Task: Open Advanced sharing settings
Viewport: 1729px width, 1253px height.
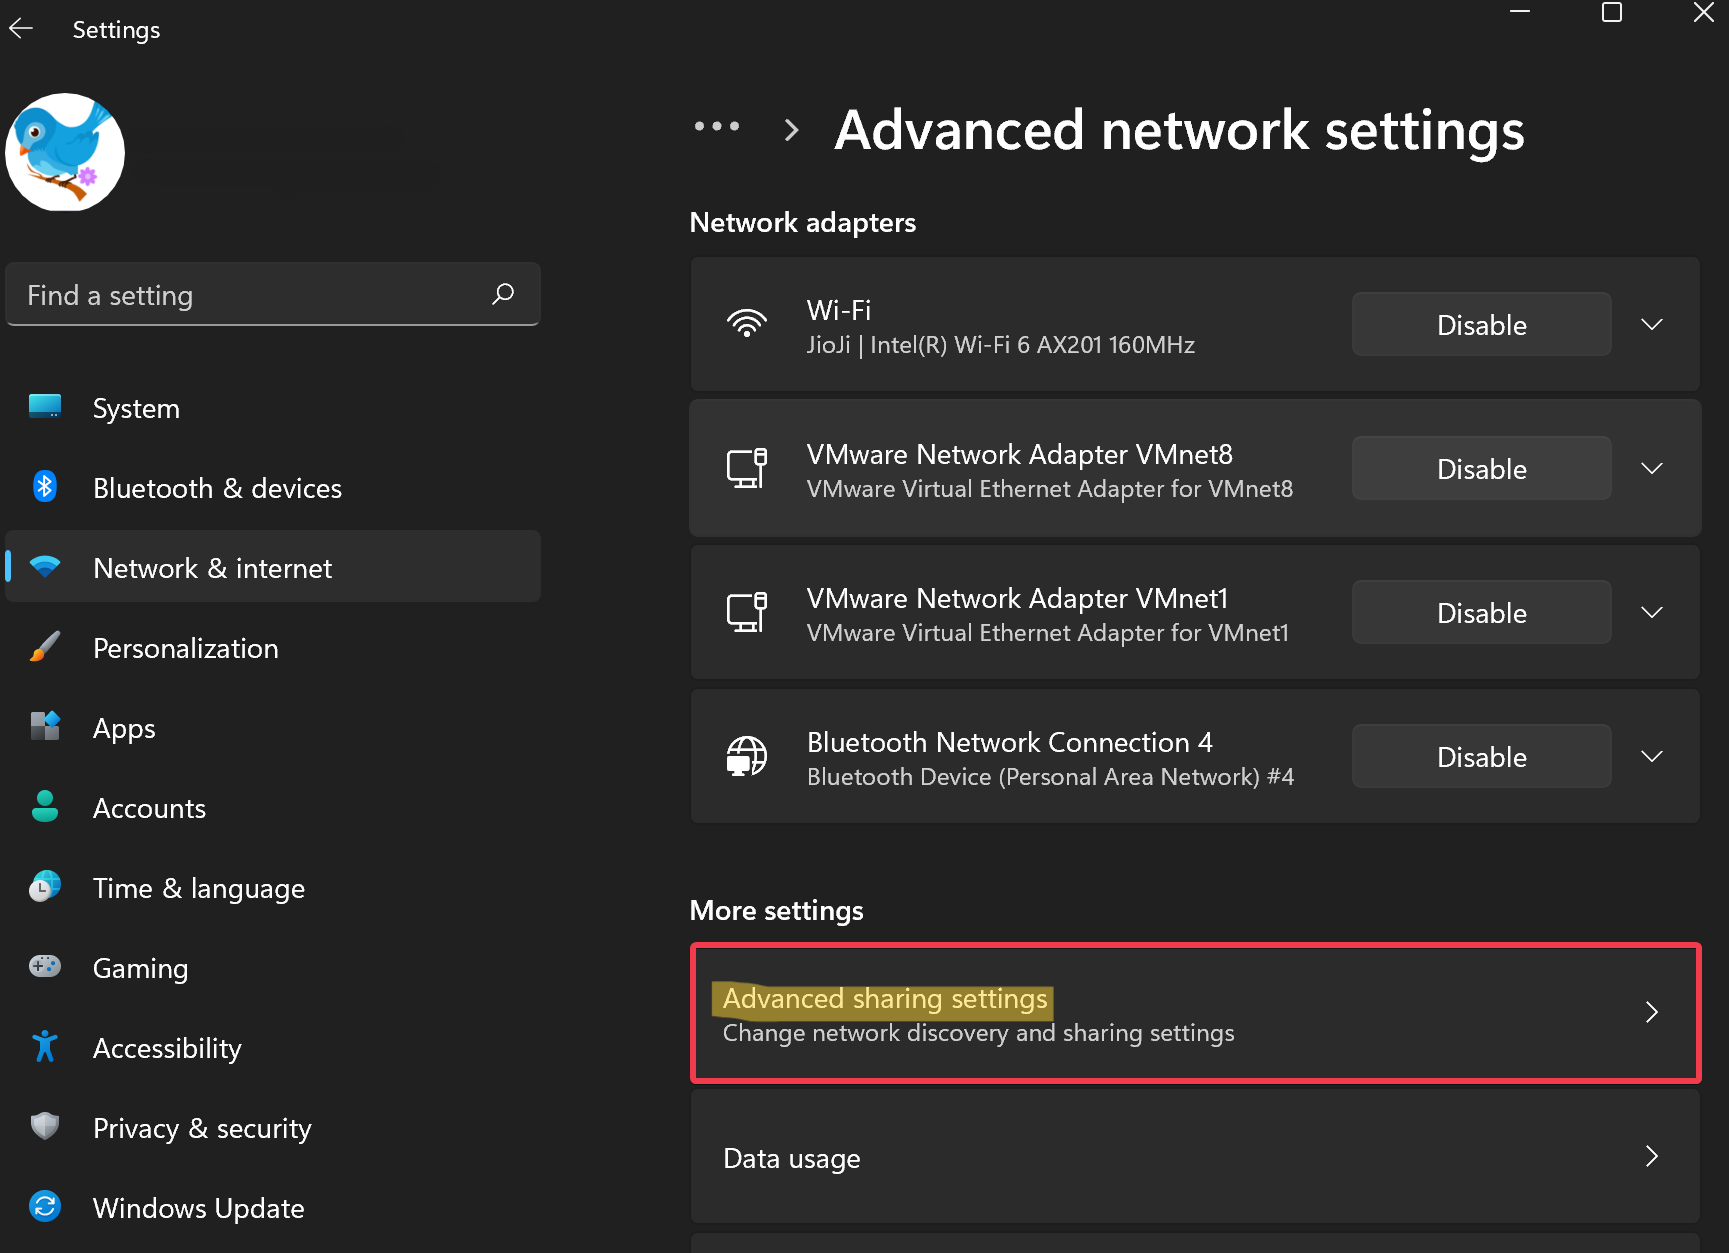Action: [1195, 1013]
